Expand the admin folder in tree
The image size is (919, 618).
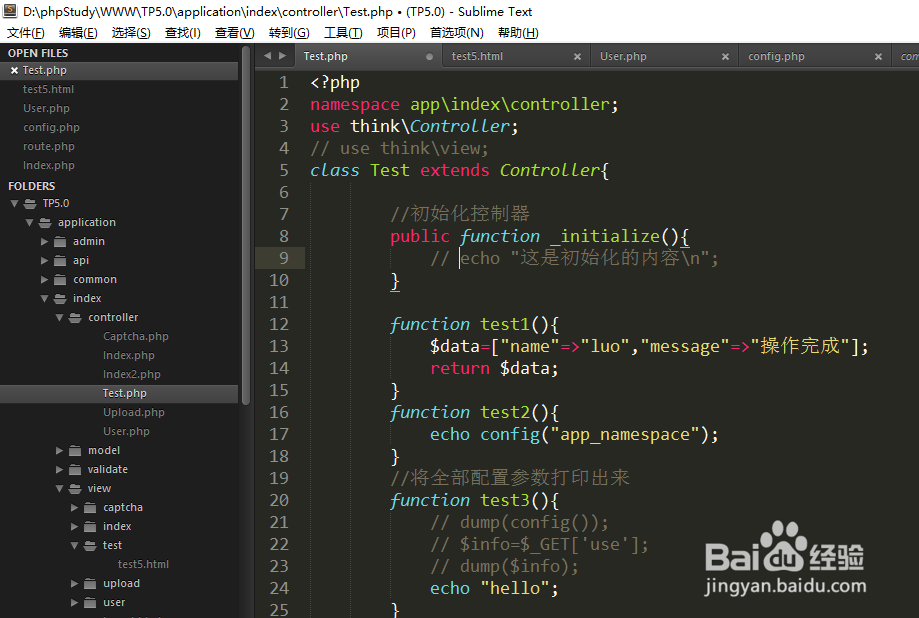pos(46,241)
